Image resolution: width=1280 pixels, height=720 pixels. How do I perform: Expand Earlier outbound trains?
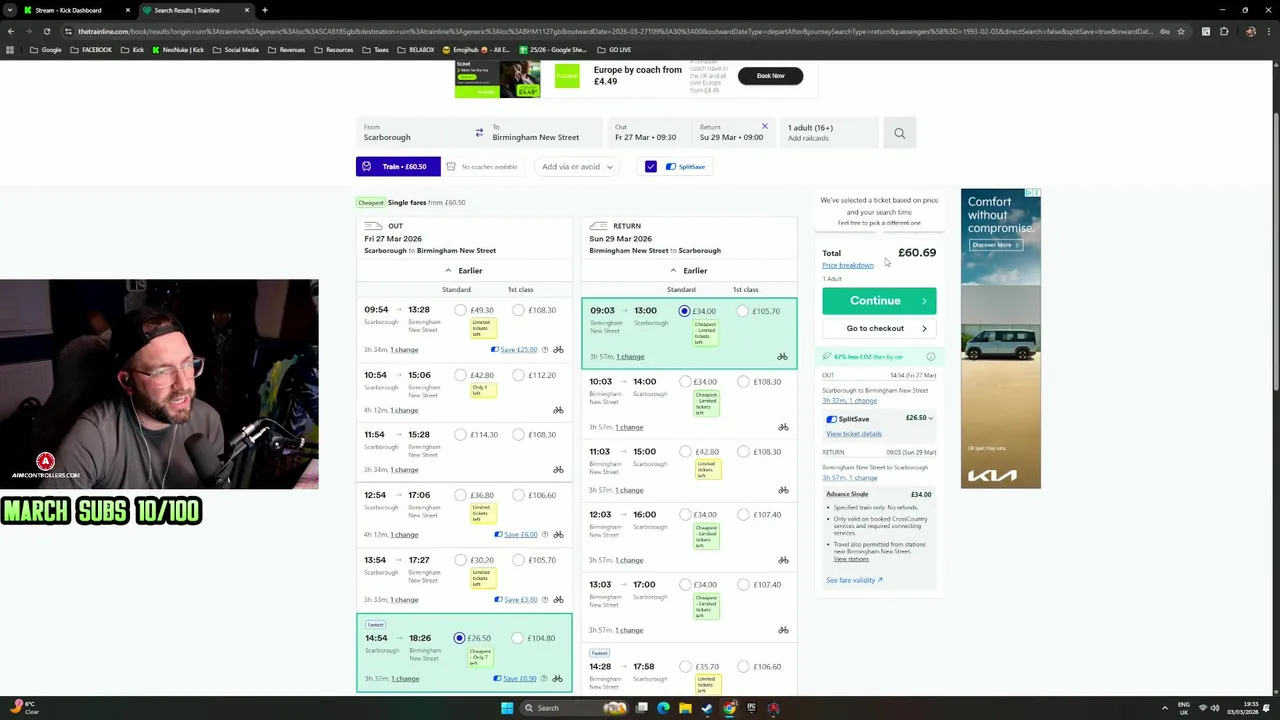click(464, 271)
